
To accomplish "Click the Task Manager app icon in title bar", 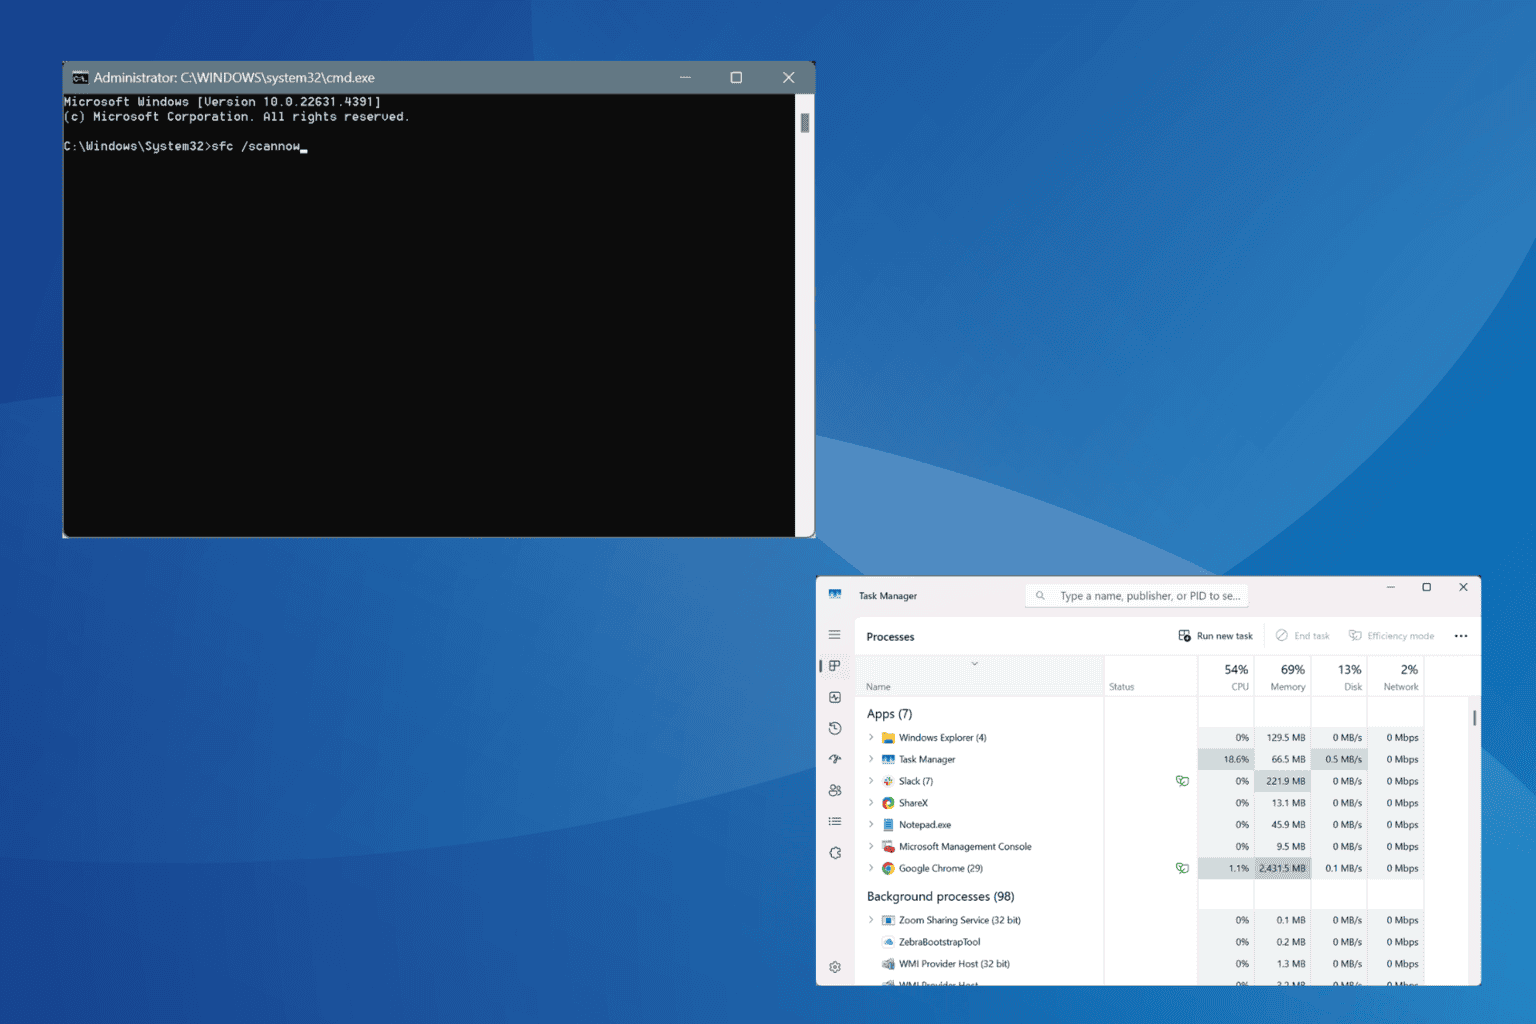I will pos(834,595).
